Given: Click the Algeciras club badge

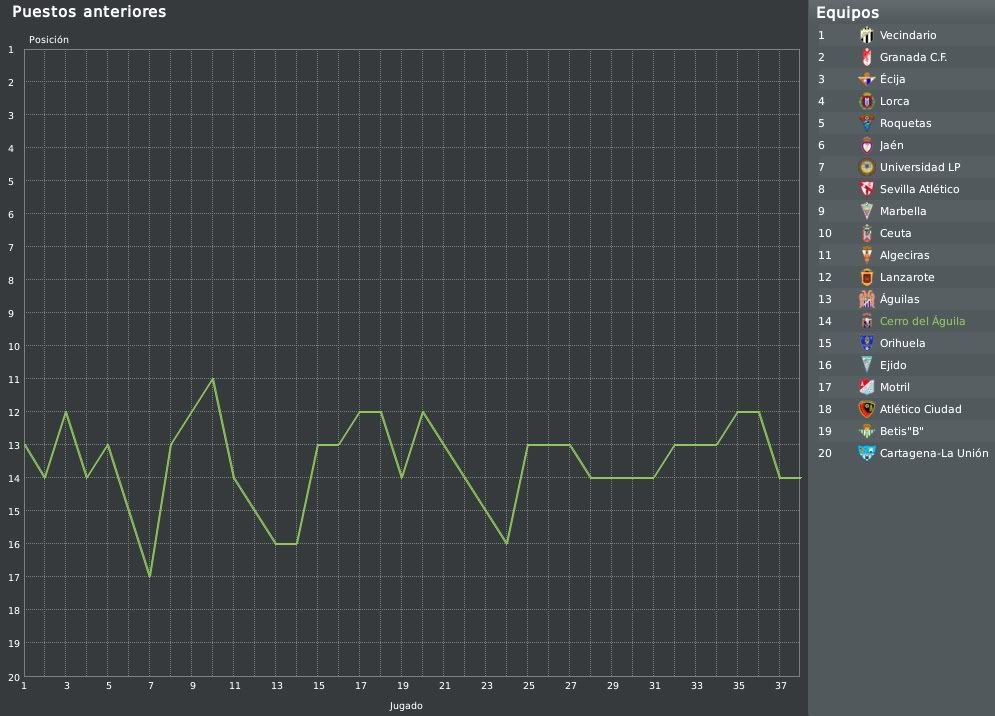Looking at the screenshot, I should pyautogui.click(x=866, y=255).
